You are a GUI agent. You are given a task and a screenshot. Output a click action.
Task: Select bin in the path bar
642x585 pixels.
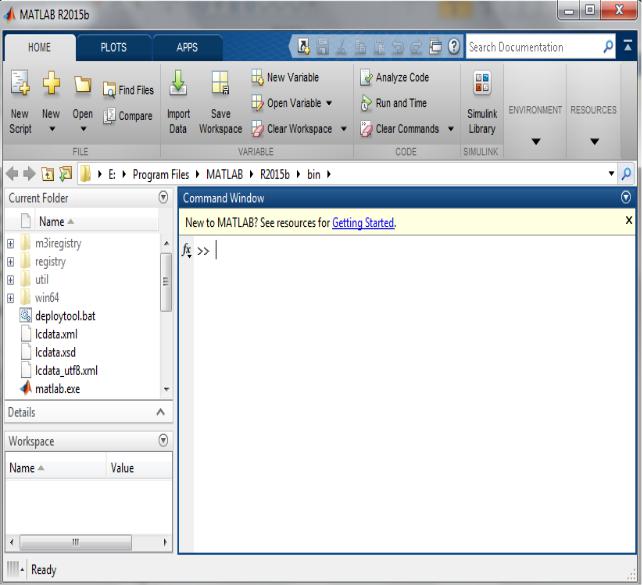click(314, 174)
